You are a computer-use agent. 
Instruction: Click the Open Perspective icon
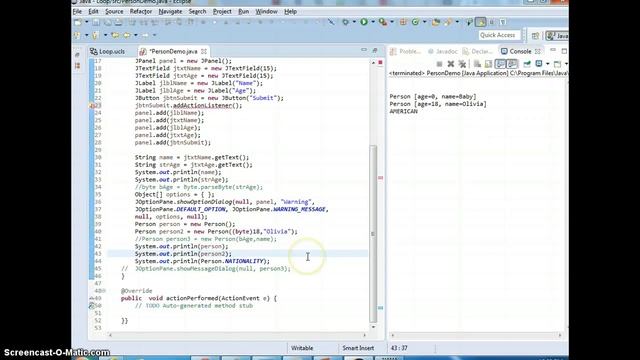point(536,36)
